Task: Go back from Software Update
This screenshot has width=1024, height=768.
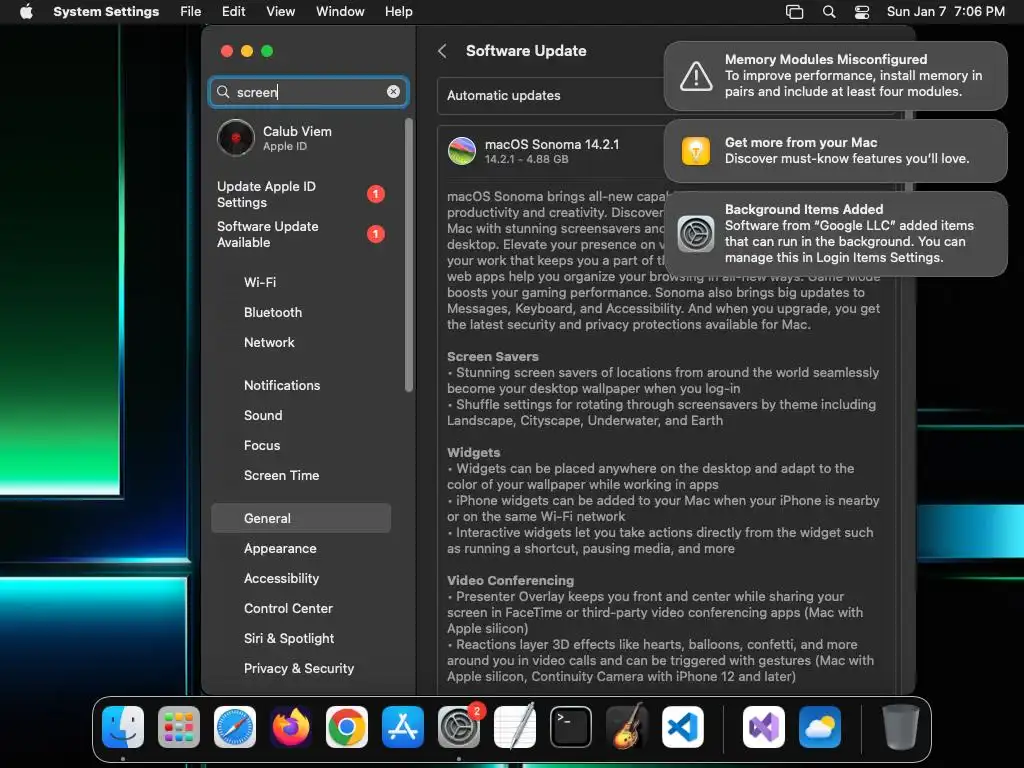Action: [442, 51]
